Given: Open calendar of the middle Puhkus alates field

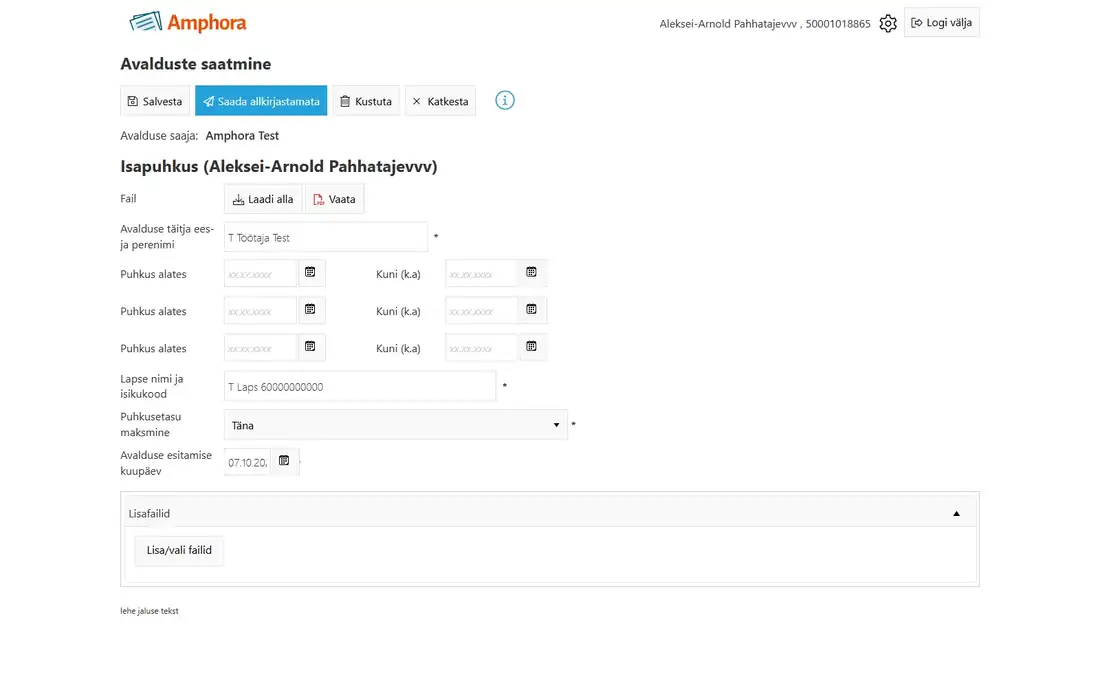Looking at the screenshot, I should (x=310, y=310).
